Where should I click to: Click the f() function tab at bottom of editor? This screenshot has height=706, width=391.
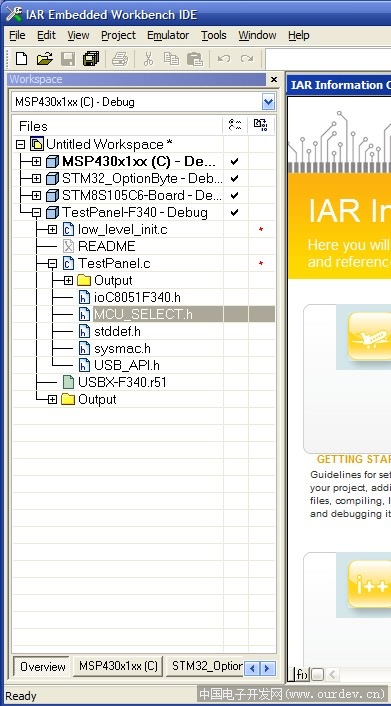tap(302, 674)
